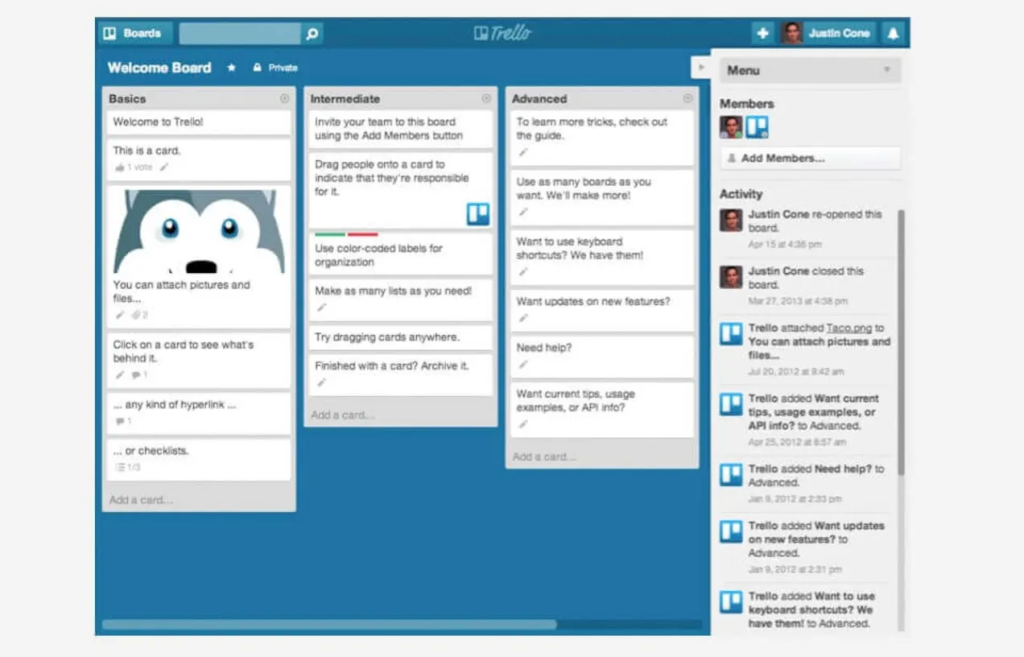This screenshot has height=657, width=1024.
Task: Add a card to the Intermediate list
Action: 343,415
